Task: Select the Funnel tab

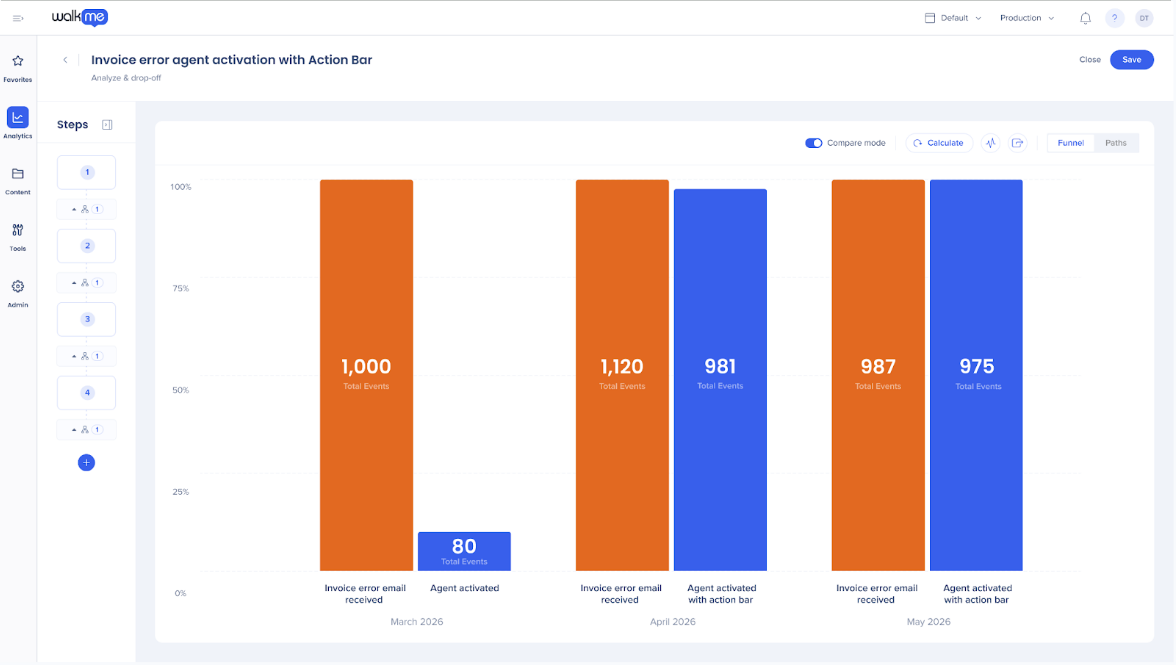Action: tap(1070, 142)
